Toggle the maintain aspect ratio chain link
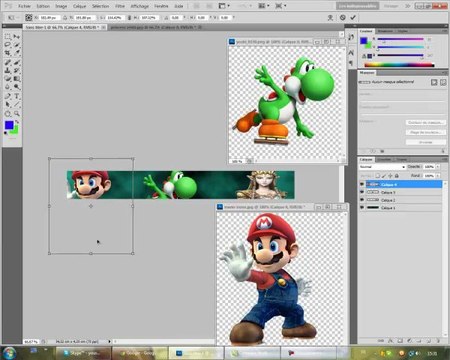 [128, 17]
